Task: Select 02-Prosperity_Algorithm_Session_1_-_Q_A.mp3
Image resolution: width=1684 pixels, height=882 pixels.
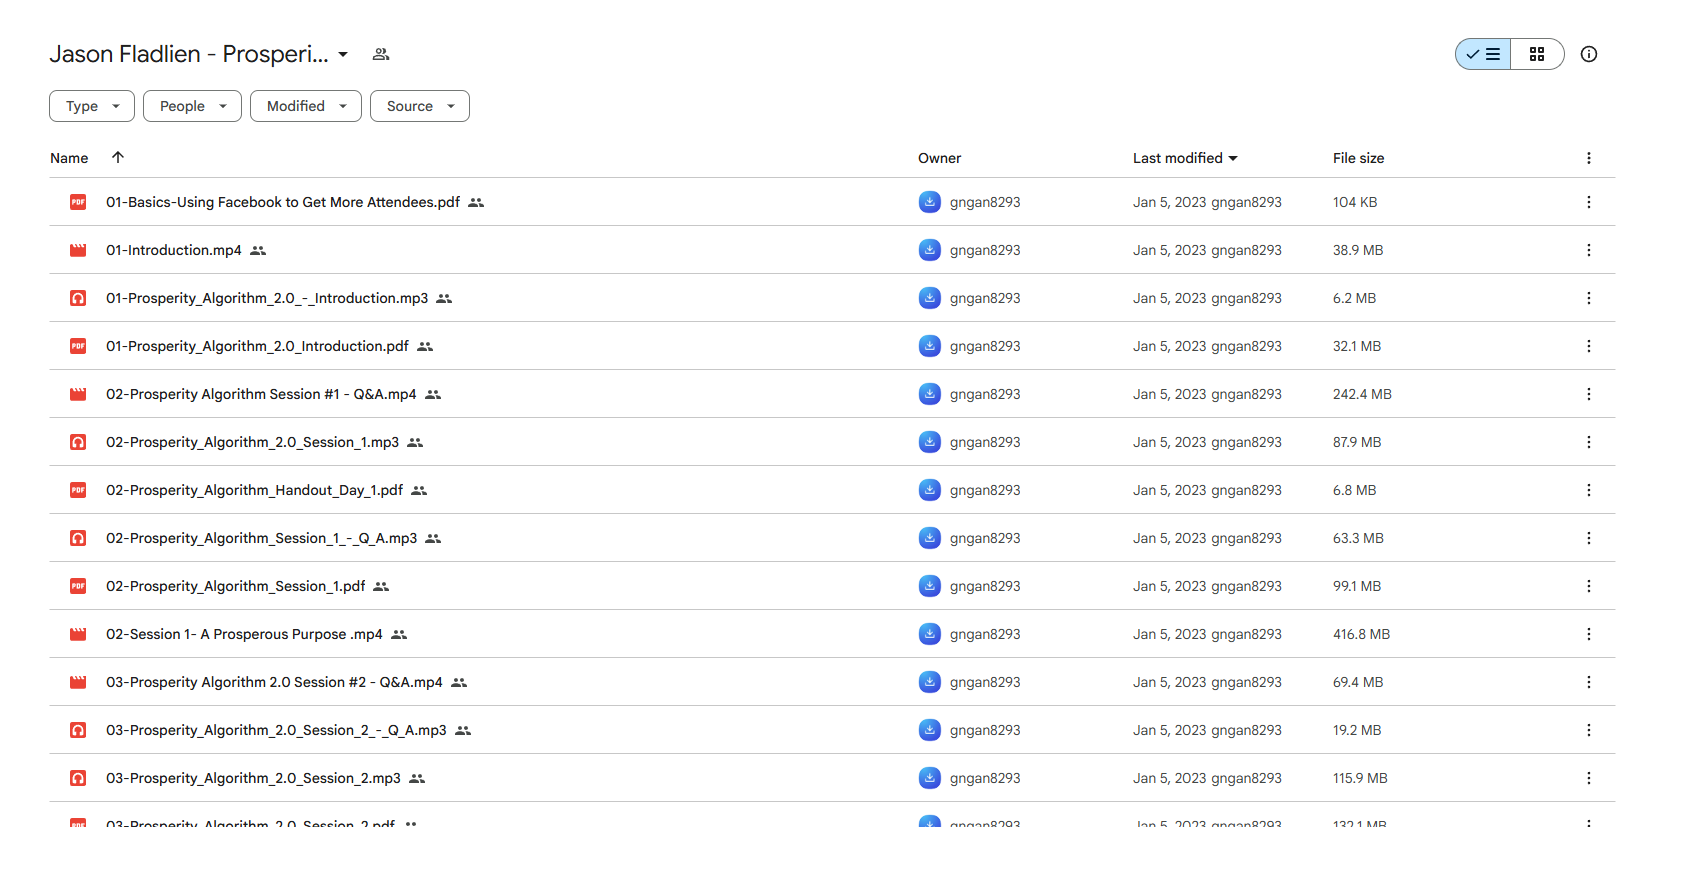Action: coord(261,538)
